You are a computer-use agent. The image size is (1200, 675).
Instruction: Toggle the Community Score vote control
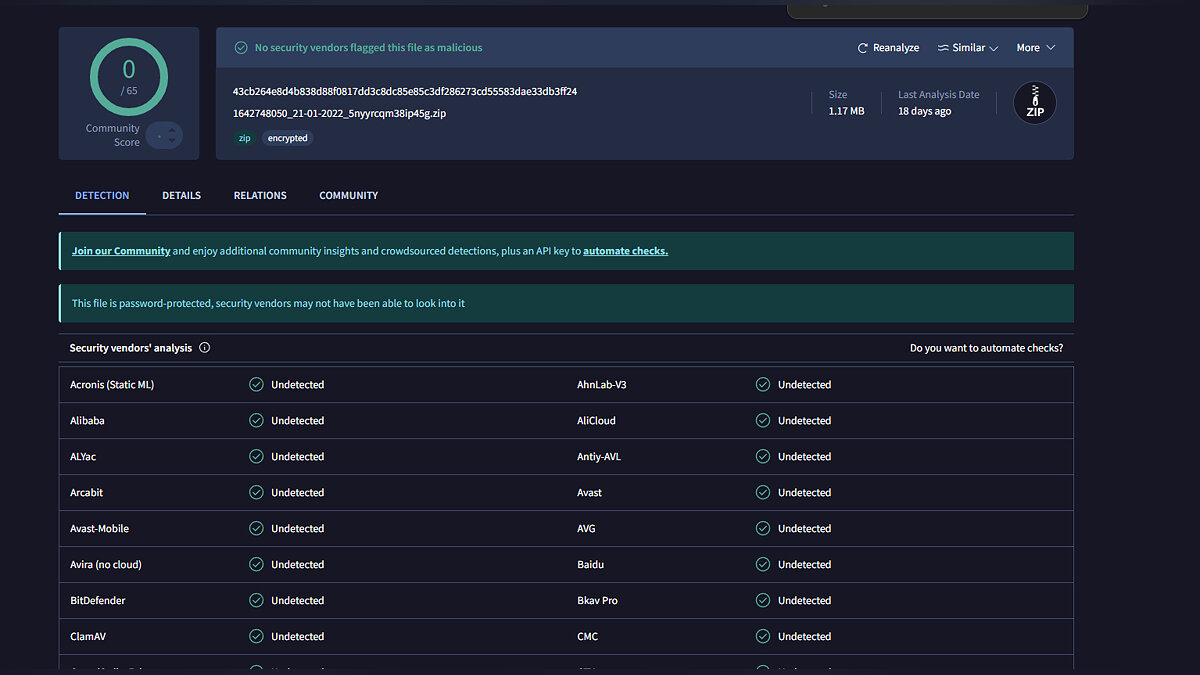pos(164,135)
